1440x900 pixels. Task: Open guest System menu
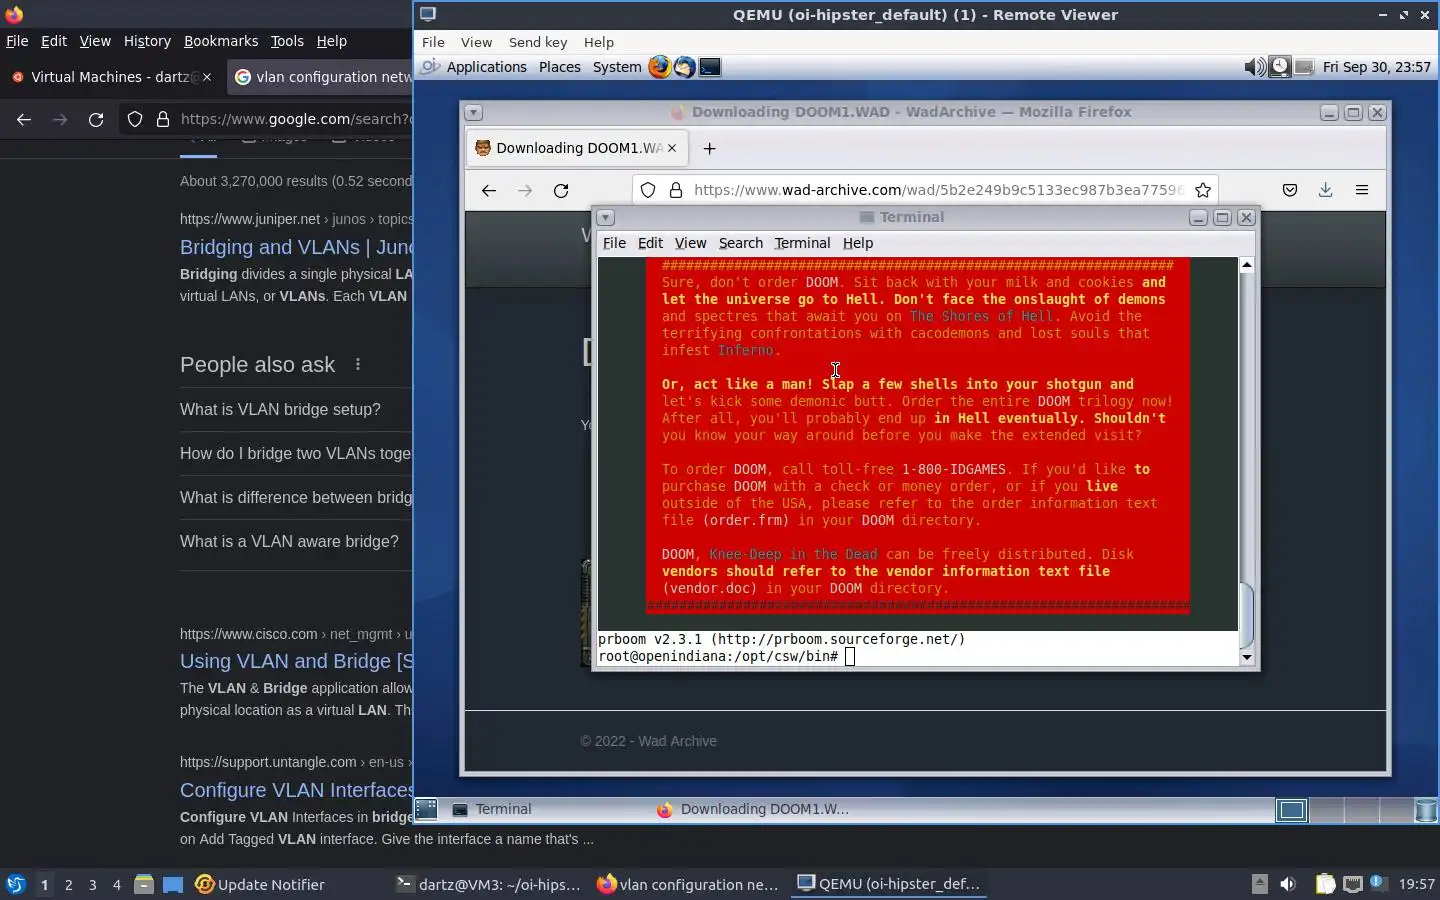point(617,67)
